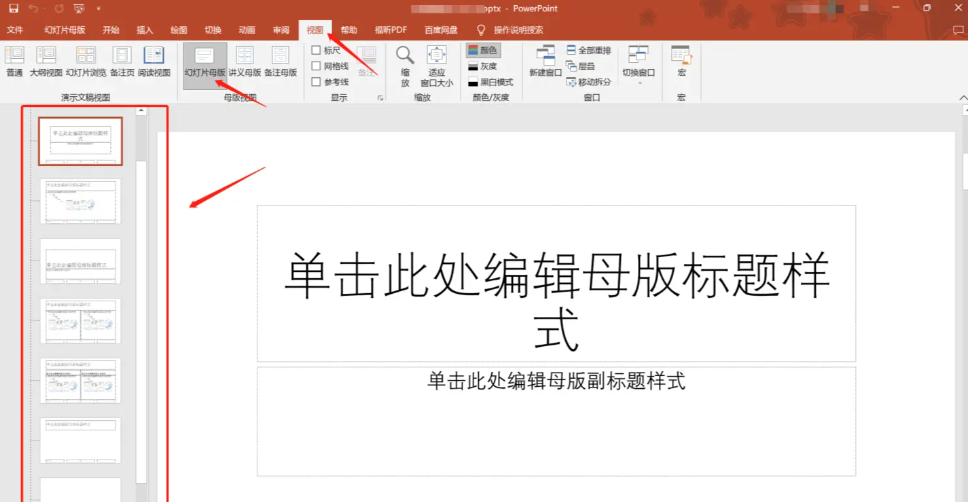
Task: Switch to the 动画 animations tab
Action: [246, 30]
